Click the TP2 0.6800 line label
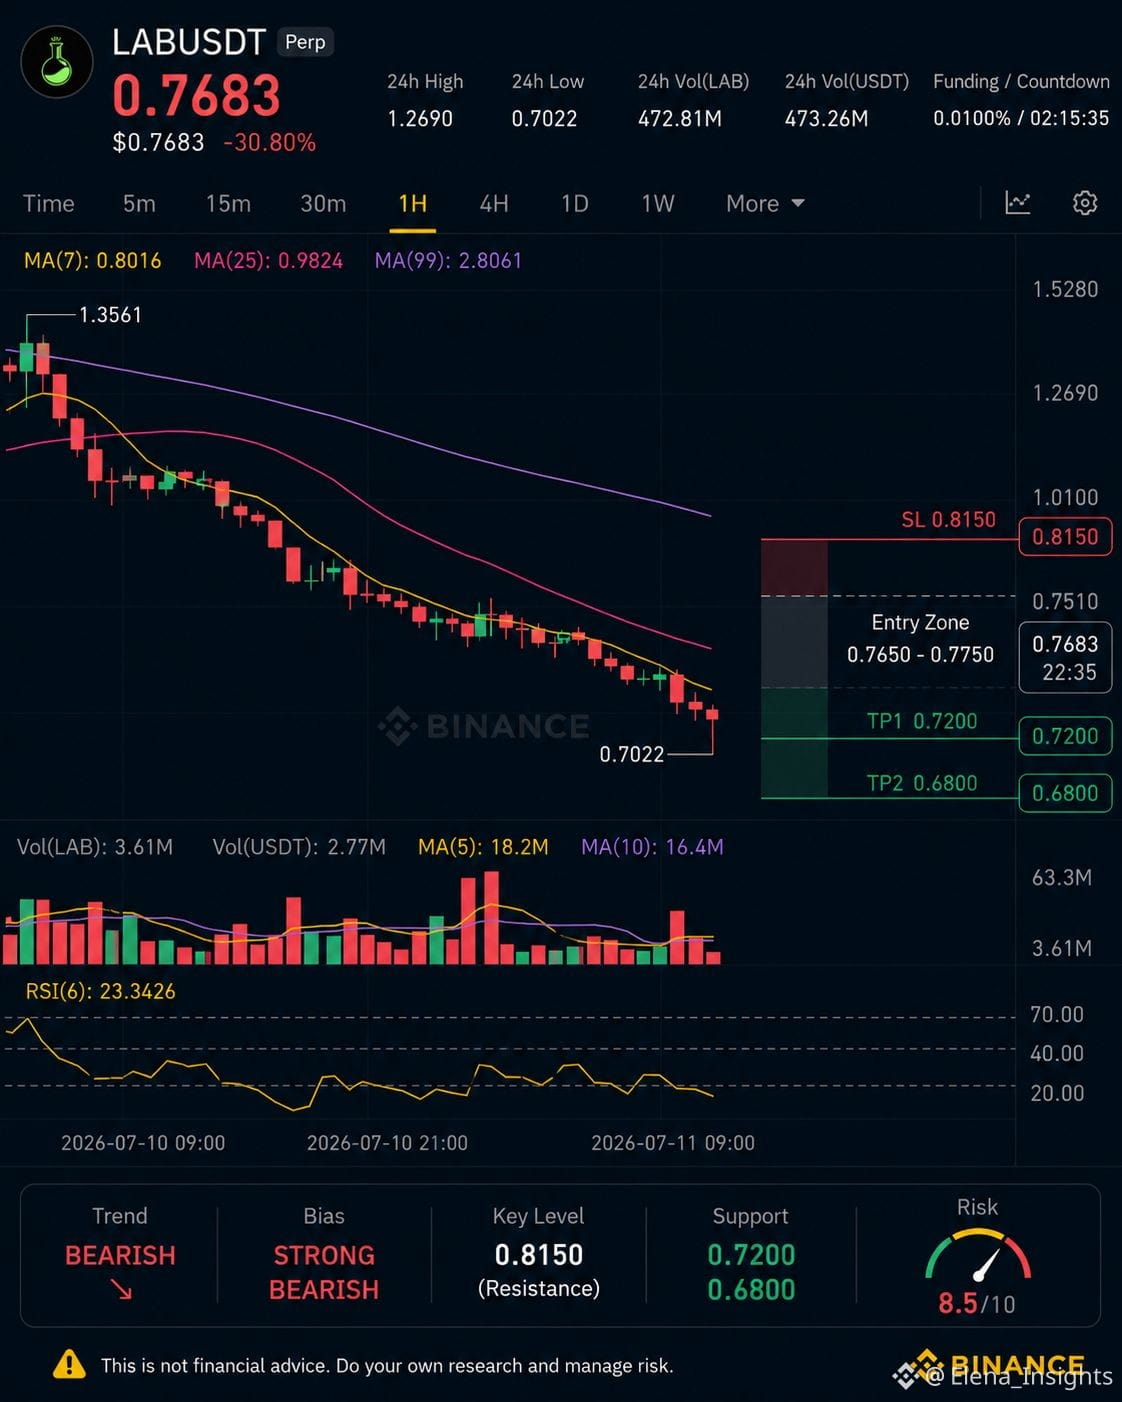 pos(922,783)
